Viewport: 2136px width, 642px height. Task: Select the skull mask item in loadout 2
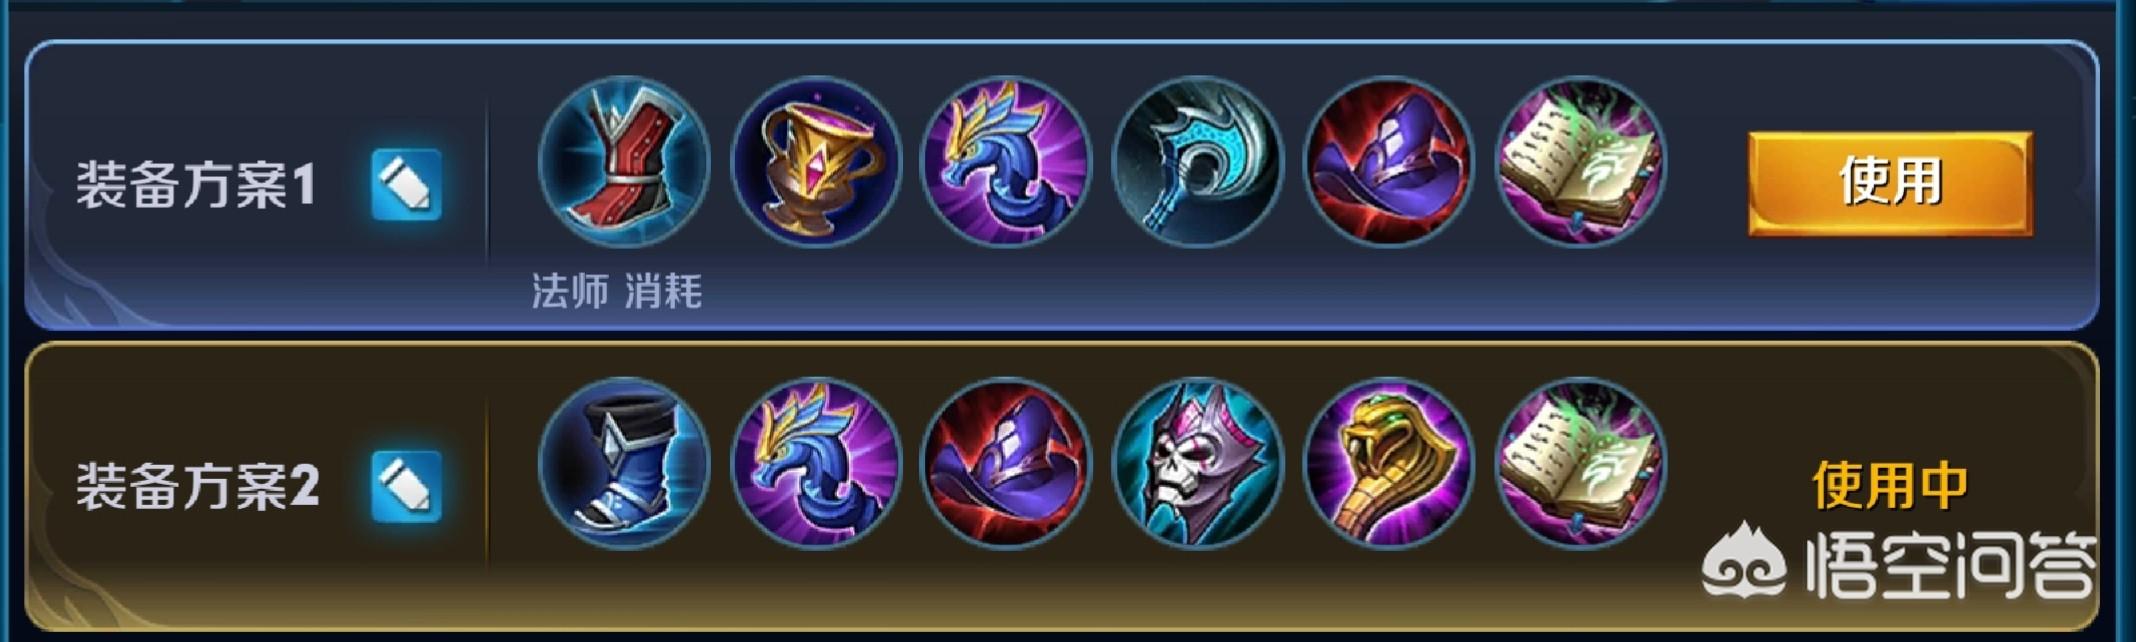pos(1197,463)
